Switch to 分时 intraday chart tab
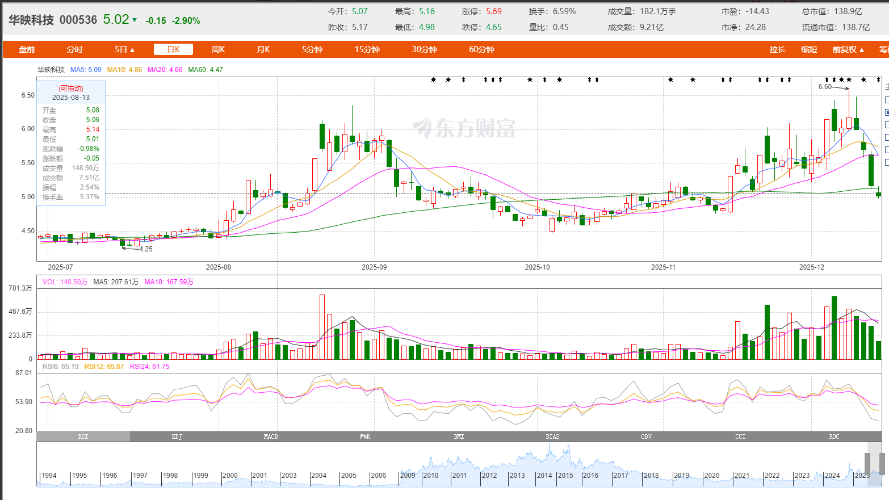The image size is (889, 500). click(x=75, y=49)
